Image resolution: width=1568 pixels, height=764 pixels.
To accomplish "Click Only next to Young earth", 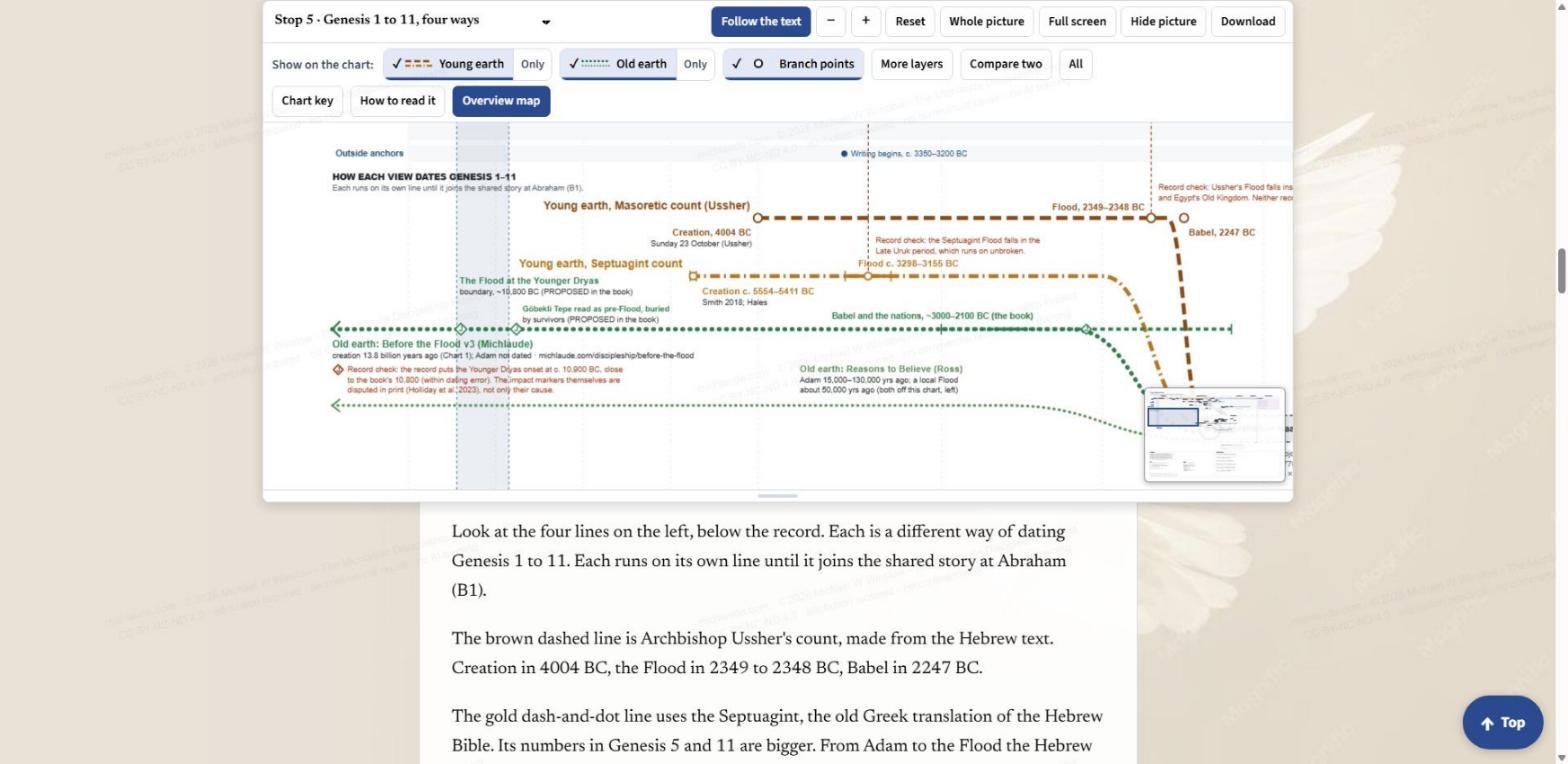I will point(532,64).
